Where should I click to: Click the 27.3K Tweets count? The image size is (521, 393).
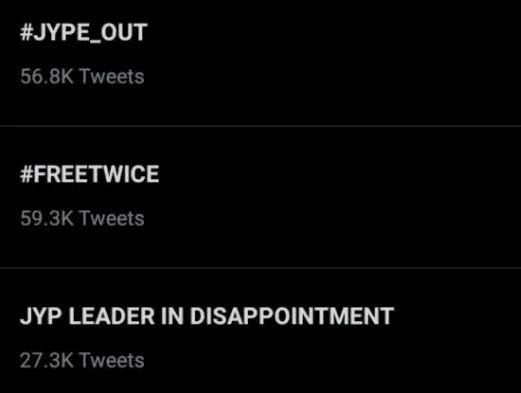(82, 360)
